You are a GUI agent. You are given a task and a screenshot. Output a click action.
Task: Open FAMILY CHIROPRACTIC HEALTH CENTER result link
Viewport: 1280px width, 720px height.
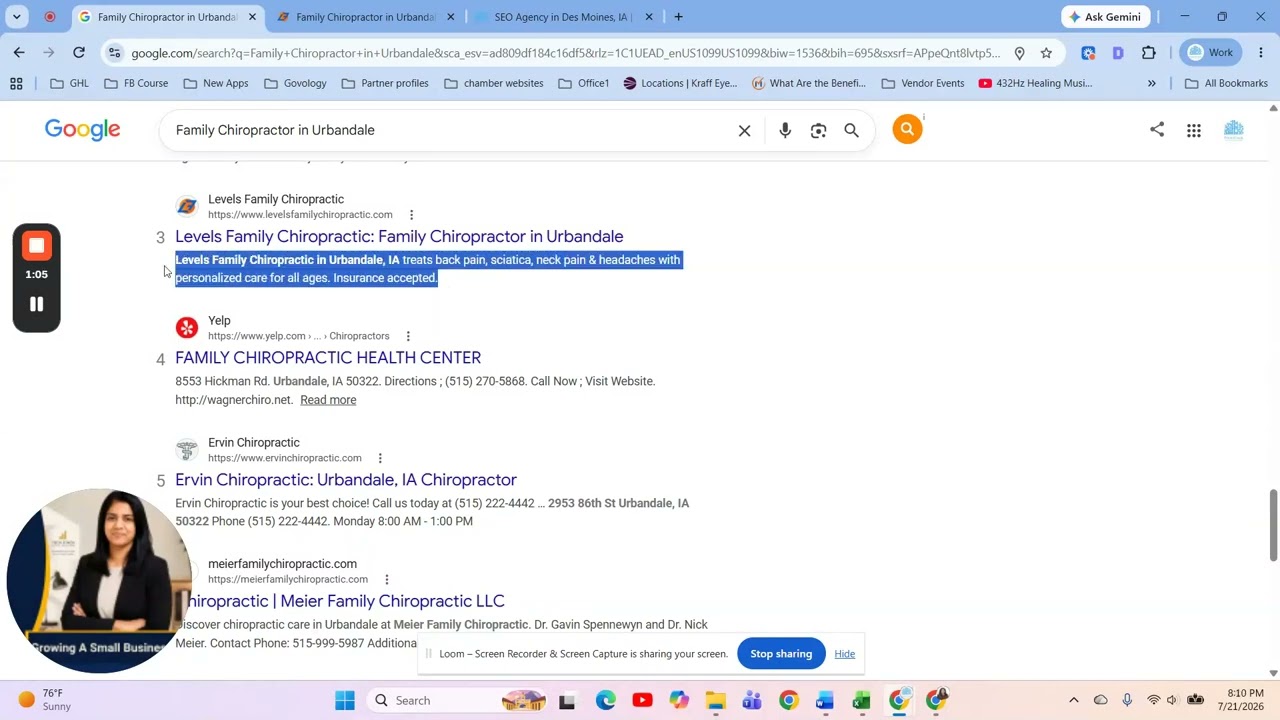click(x=328, y=358)
